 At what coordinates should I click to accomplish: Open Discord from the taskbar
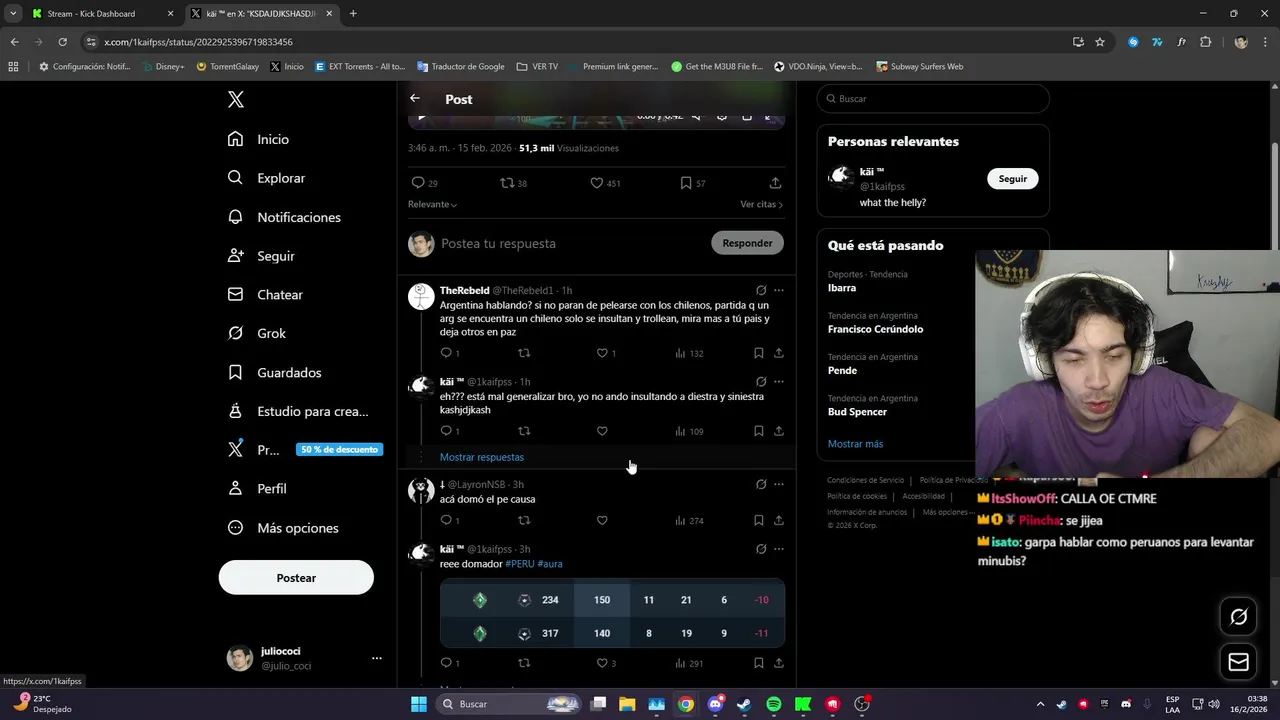coord(715,704)
